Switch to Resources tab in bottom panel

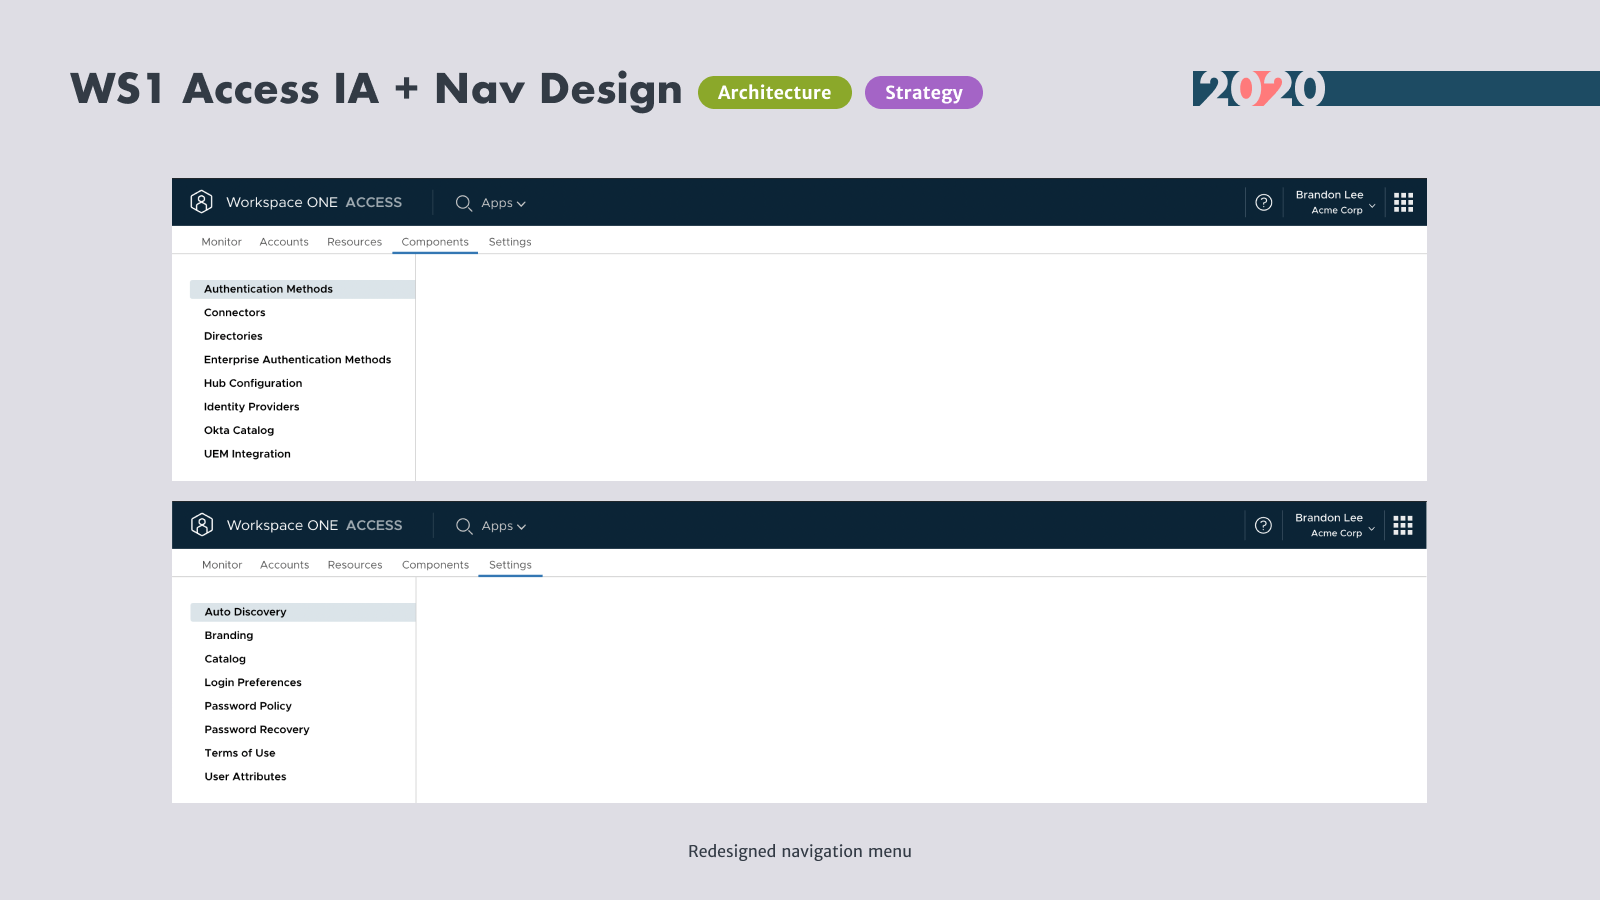(355, 565)
